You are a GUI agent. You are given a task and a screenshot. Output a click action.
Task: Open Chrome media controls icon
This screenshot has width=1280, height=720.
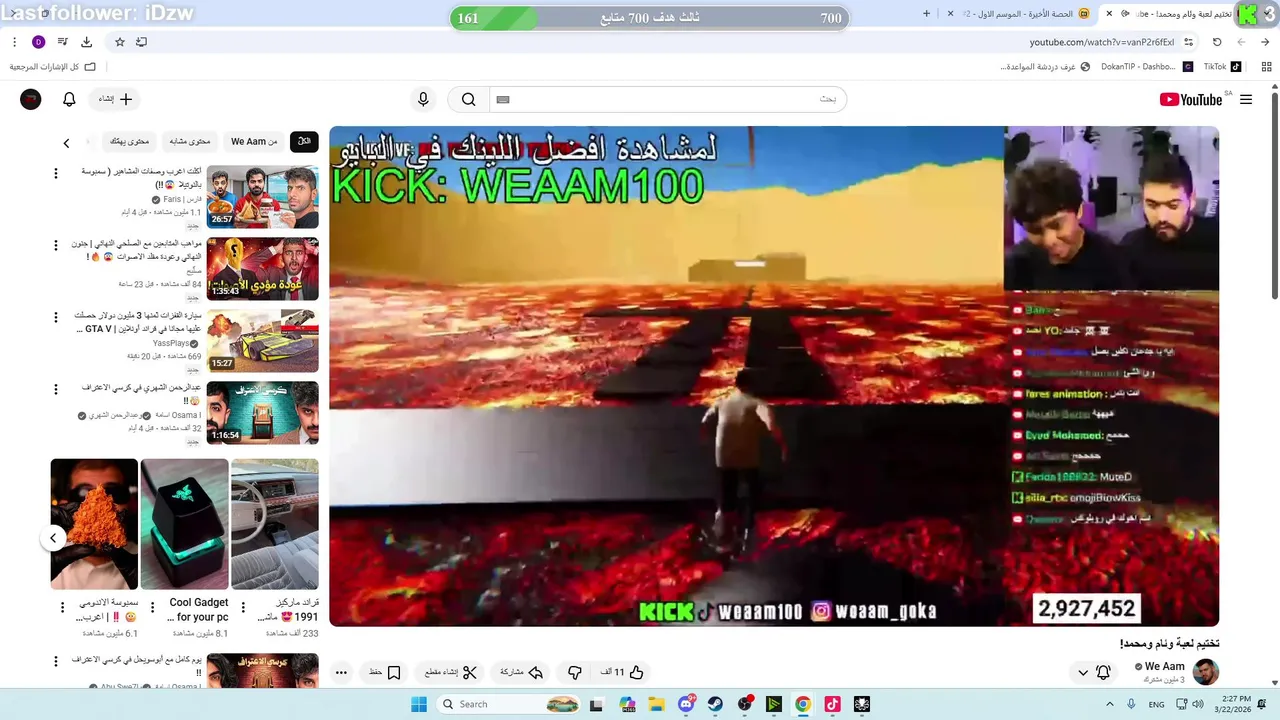(62, 42)
